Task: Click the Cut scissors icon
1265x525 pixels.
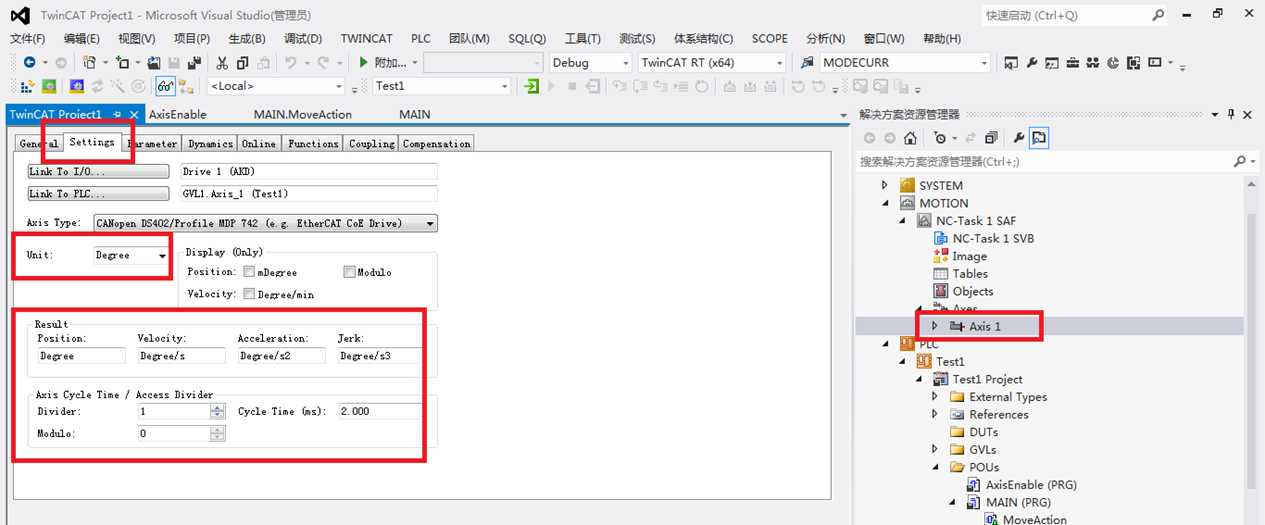Action: click(x=222, y=62)
